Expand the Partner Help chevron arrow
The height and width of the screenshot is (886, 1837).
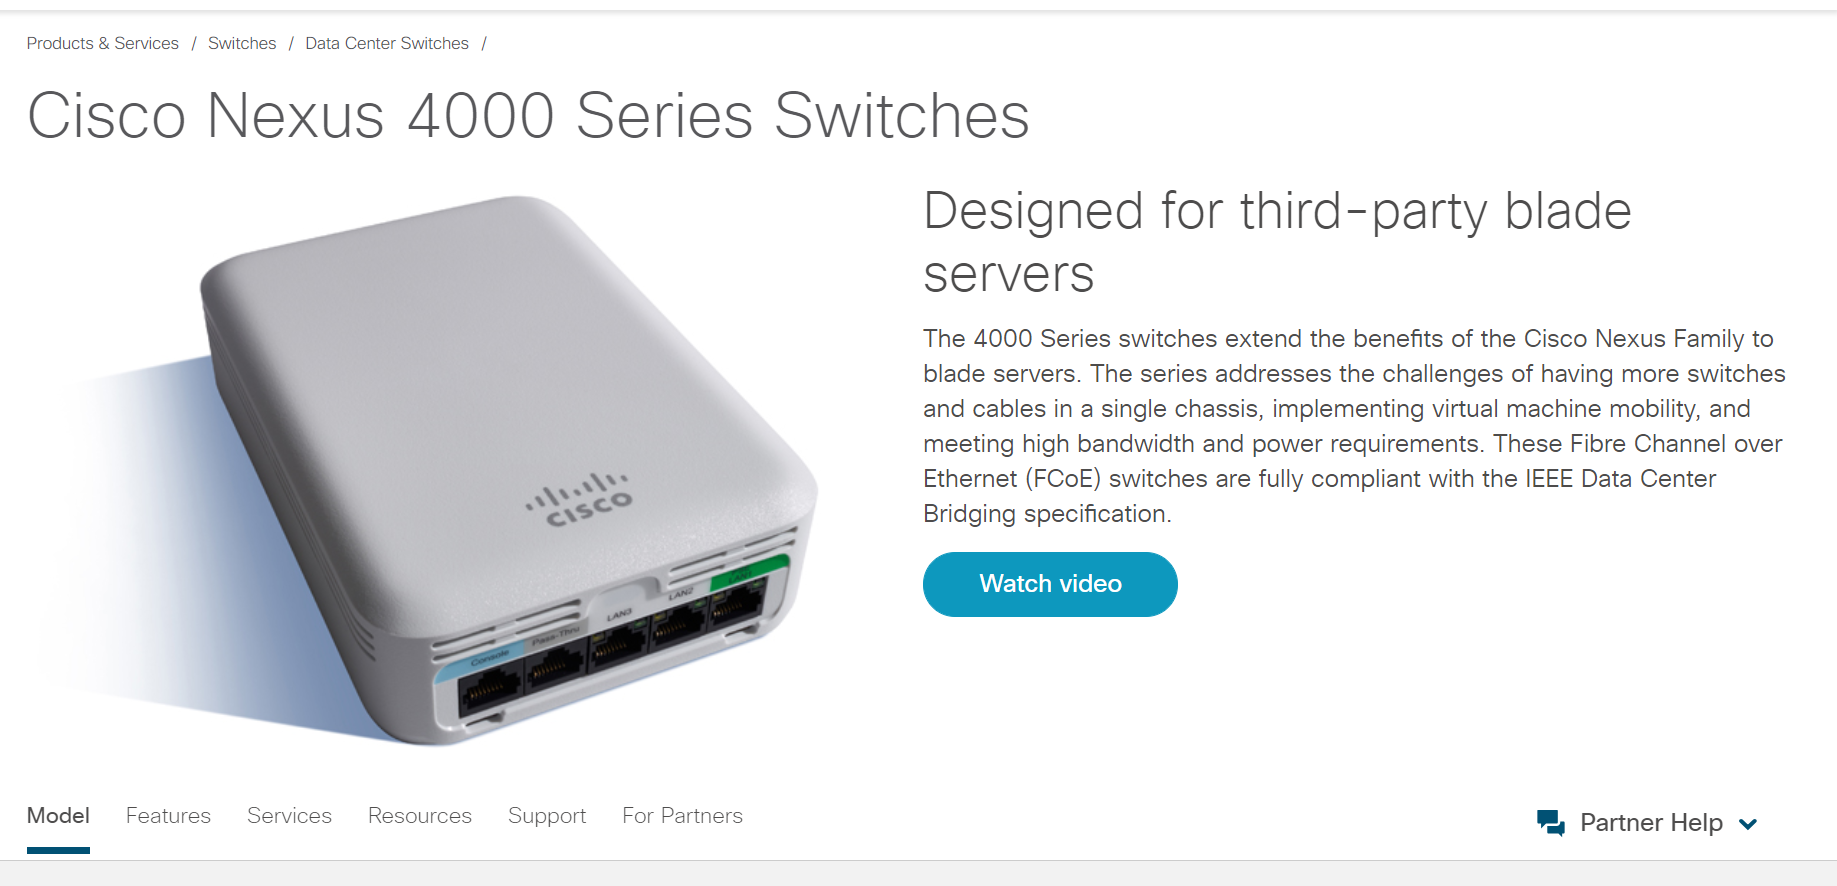[x=1748, y=824]
